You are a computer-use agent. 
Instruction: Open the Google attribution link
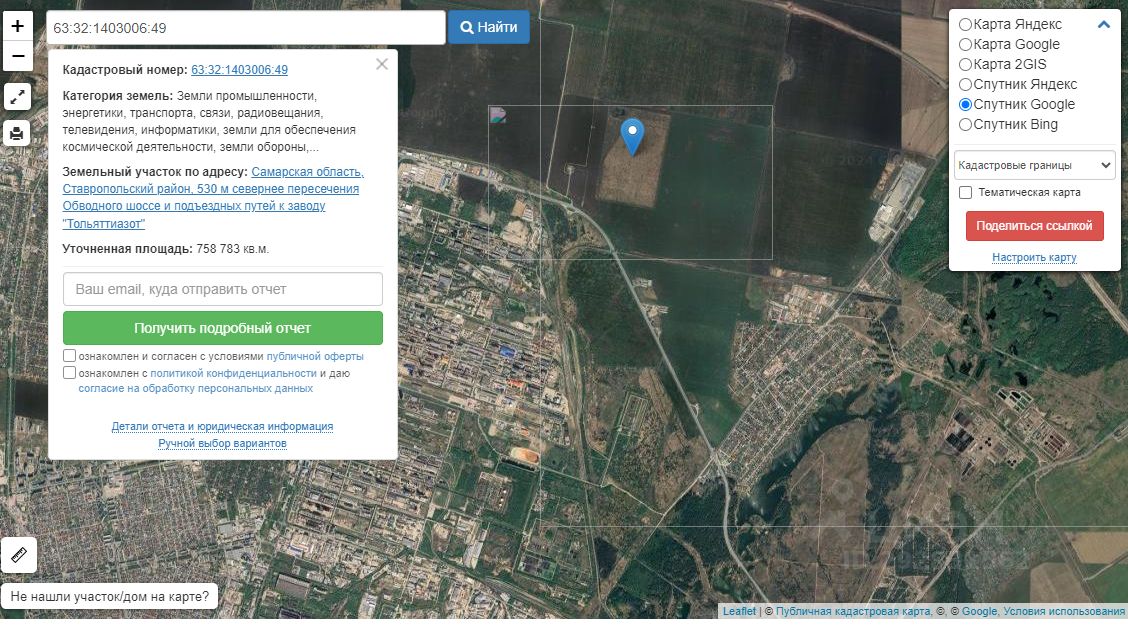coord(979,611)
